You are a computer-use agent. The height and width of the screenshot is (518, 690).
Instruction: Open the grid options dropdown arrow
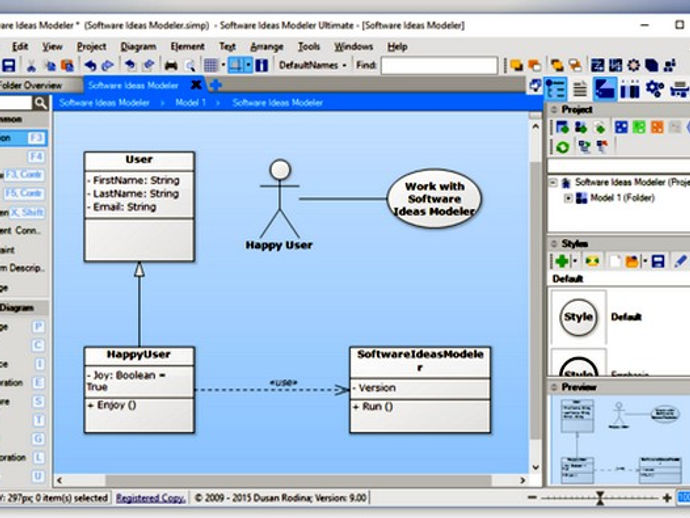pyautogui.click(x=223, y=66)
